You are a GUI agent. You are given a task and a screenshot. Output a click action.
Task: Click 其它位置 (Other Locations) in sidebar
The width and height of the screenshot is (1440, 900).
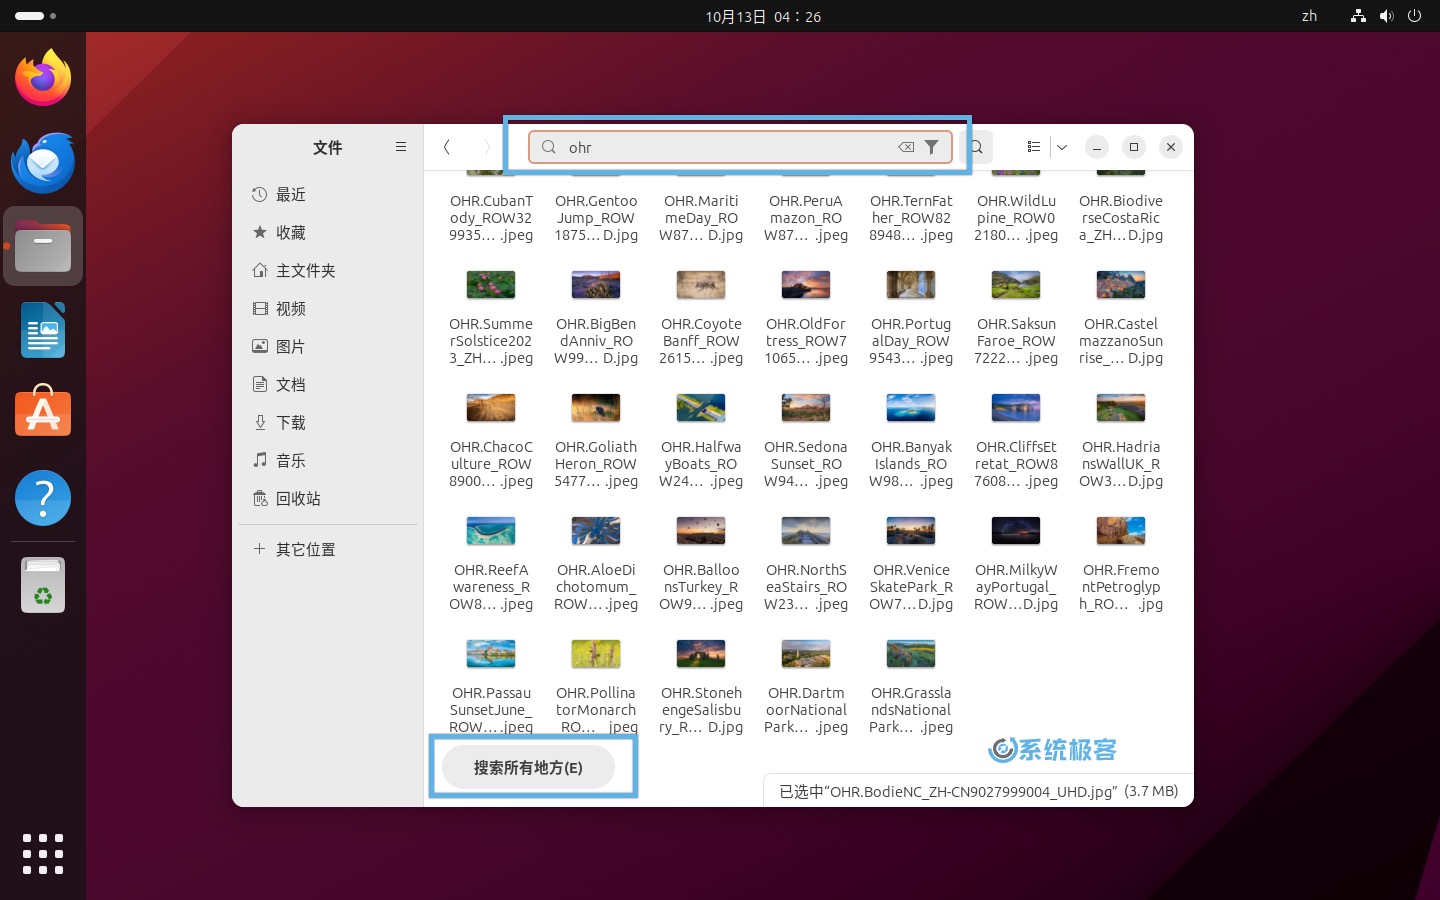pyautogui.click(x=328, y=549)
